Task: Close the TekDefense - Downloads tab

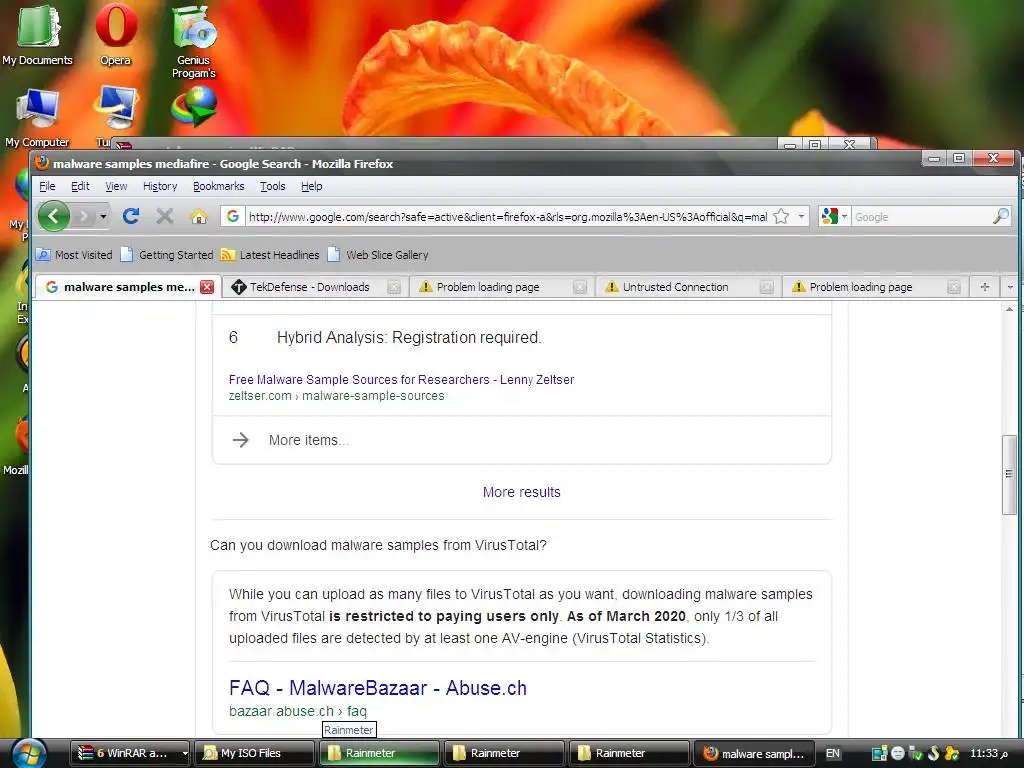Action: (394, 287)
